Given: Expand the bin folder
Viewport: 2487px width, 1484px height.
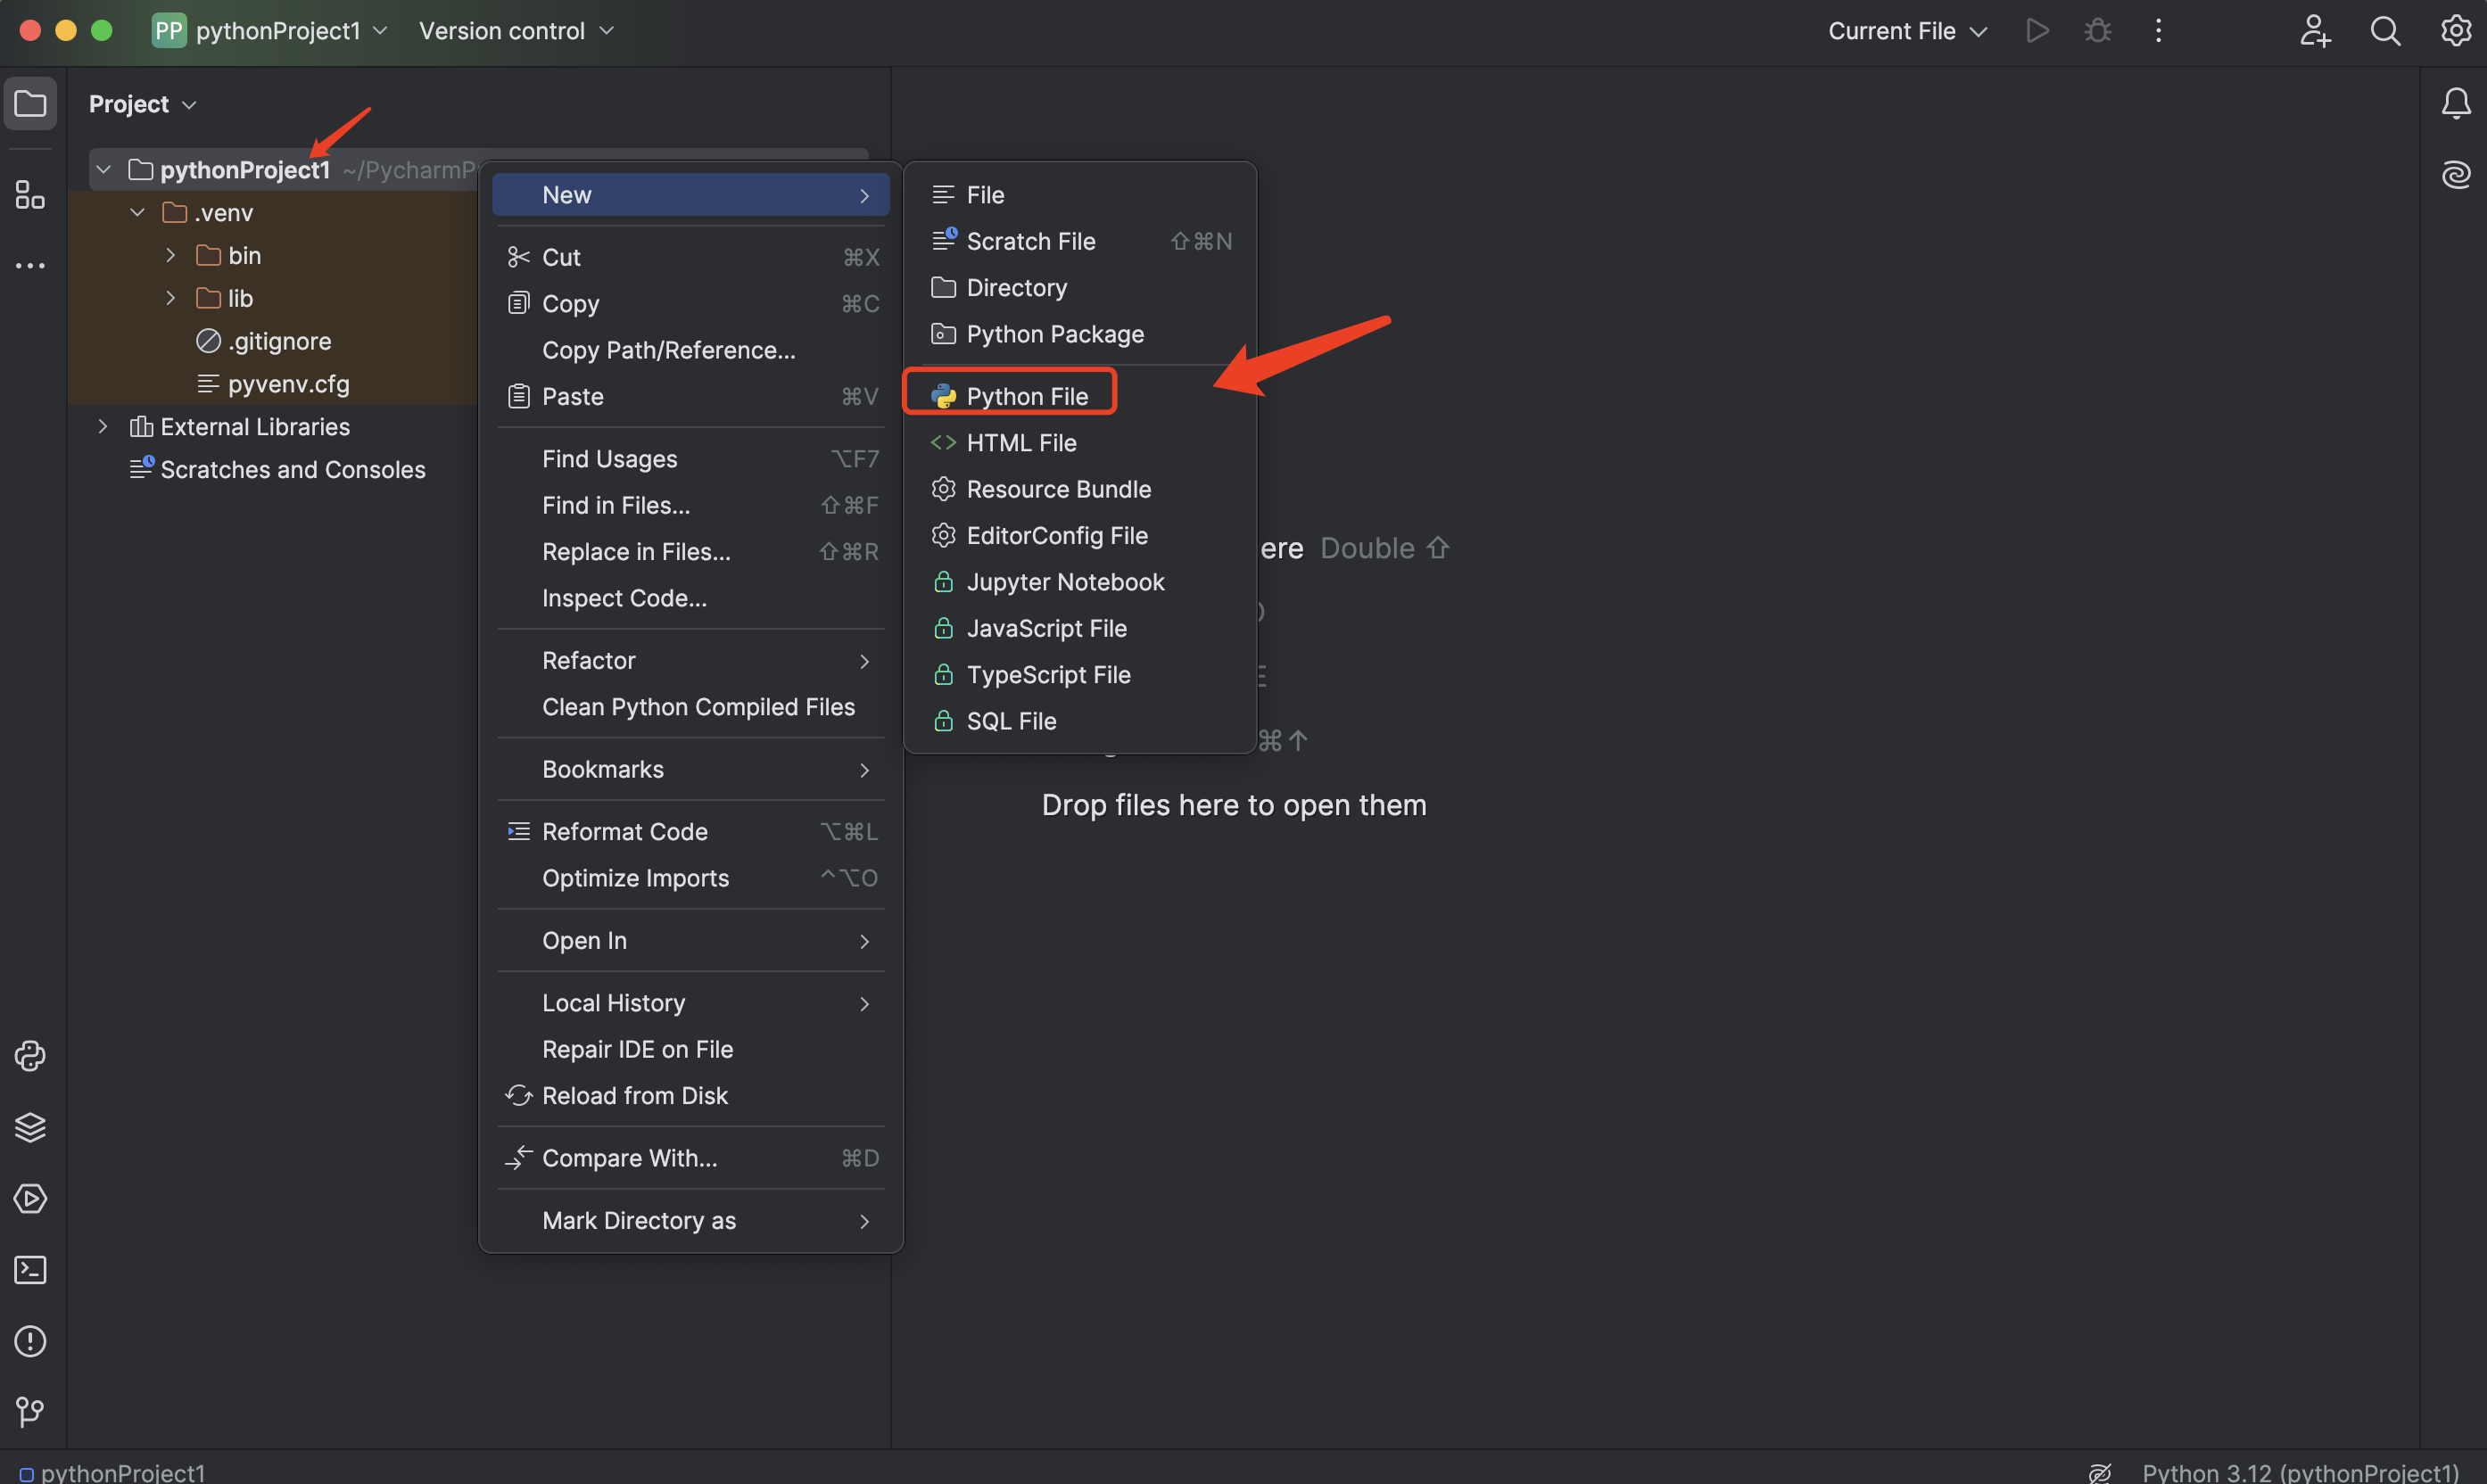Looking at the screenshot, I should pos(171,256).
